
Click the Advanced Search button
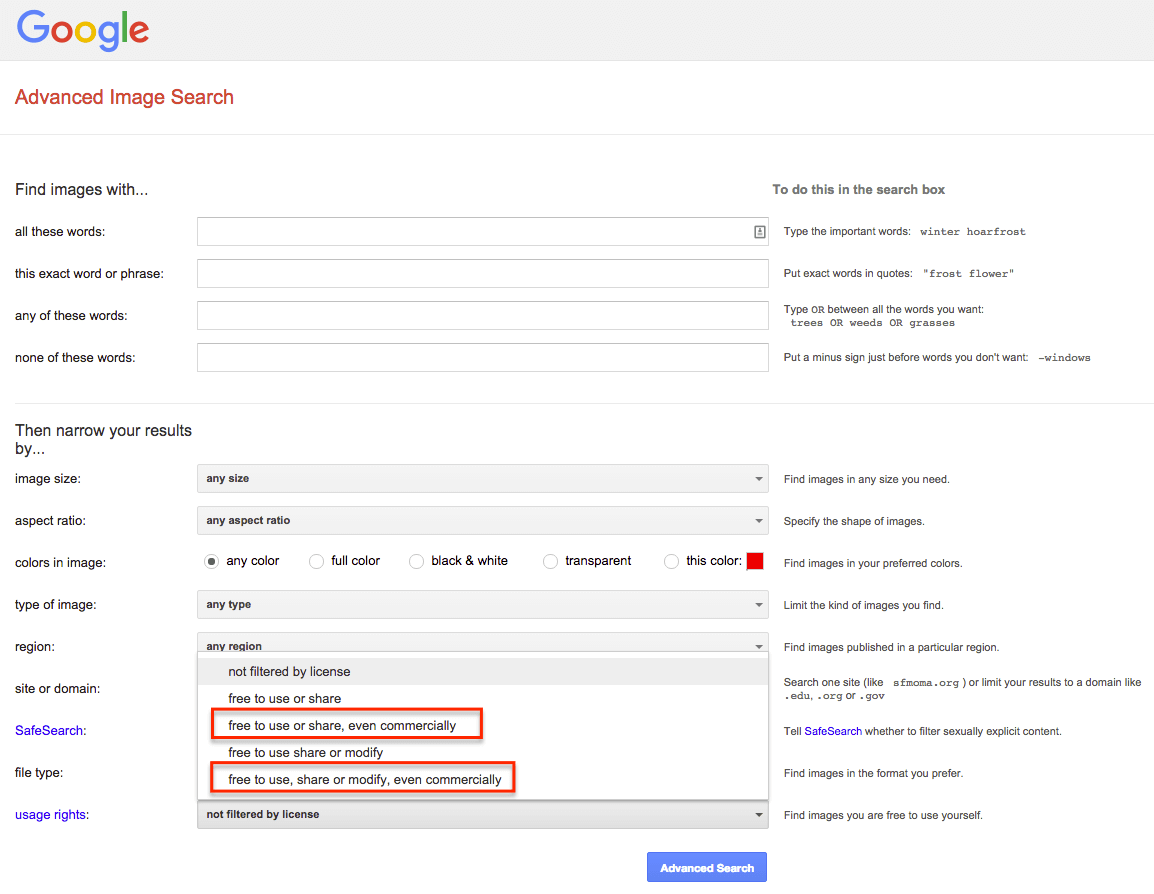[x=707, y=868]
